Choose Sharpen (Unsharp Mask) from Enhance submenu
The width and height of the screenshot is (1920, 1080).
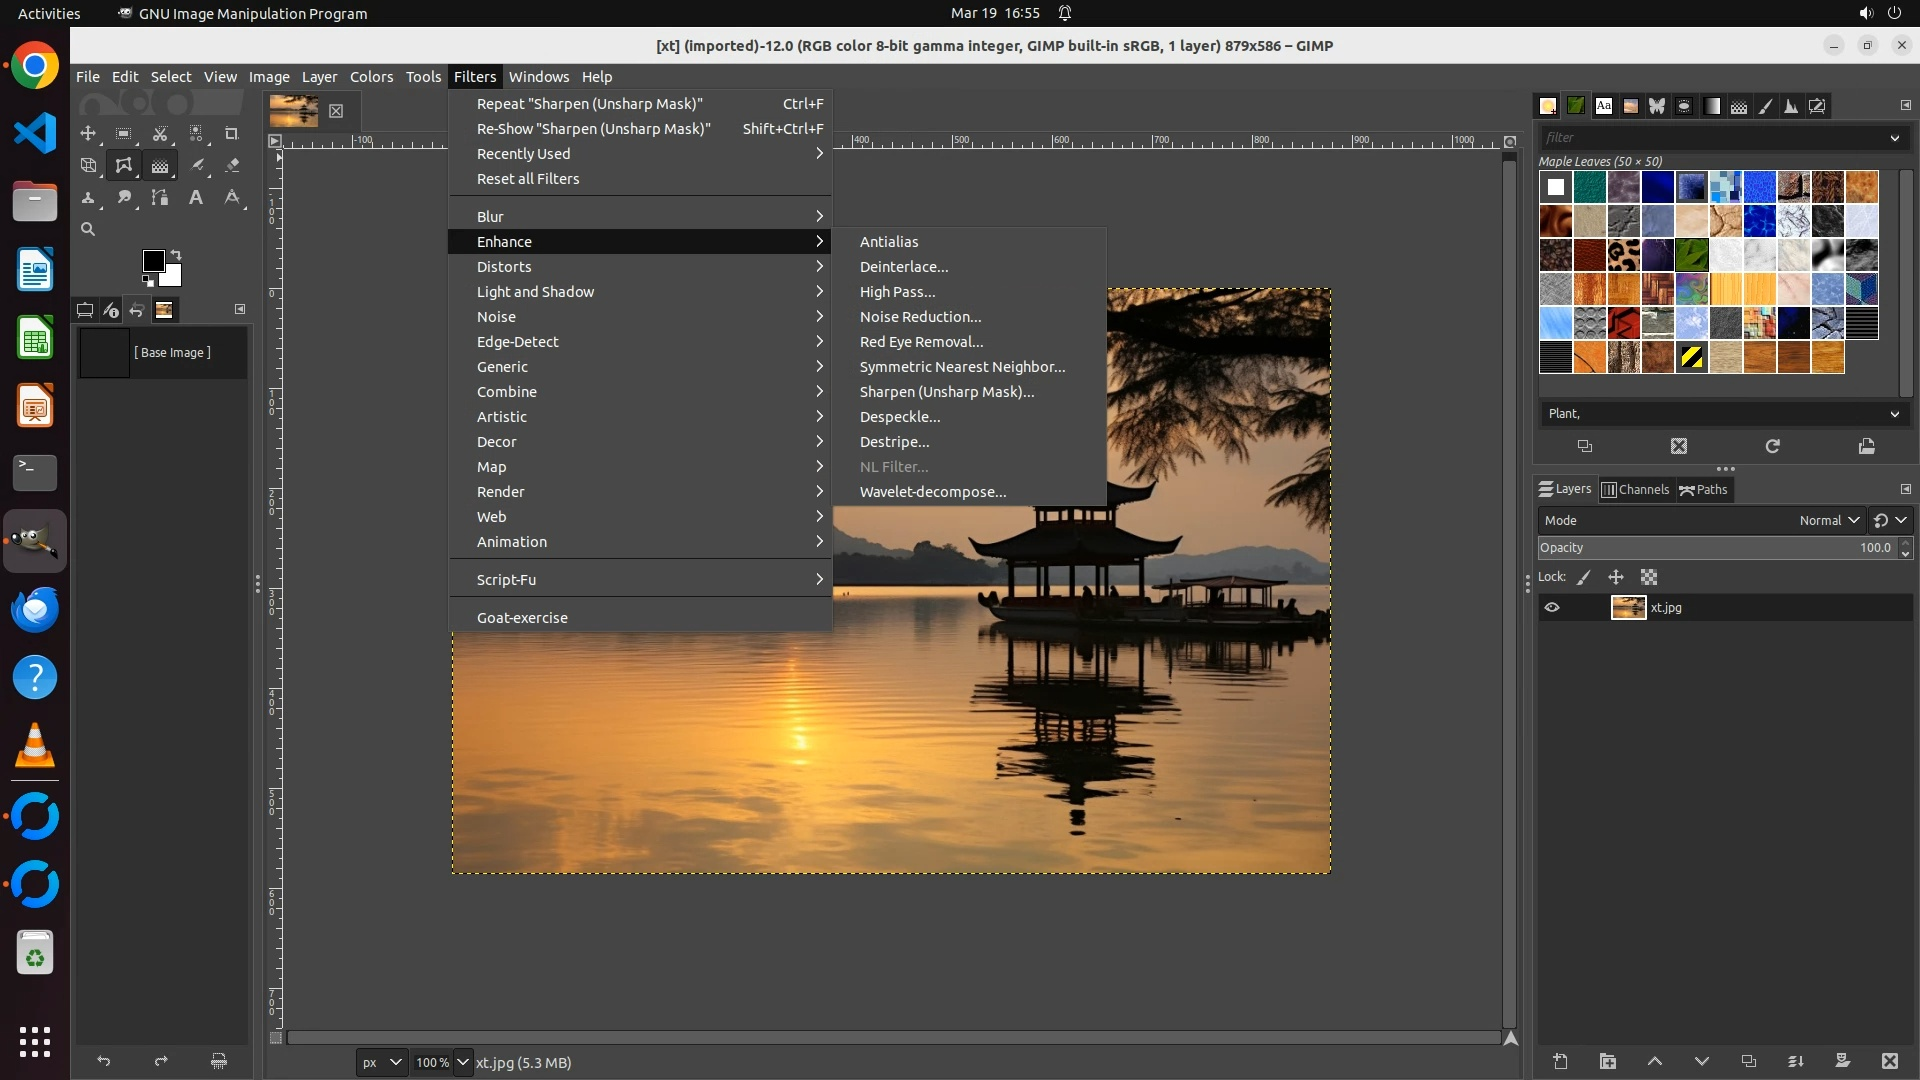[x=946, y=392]
